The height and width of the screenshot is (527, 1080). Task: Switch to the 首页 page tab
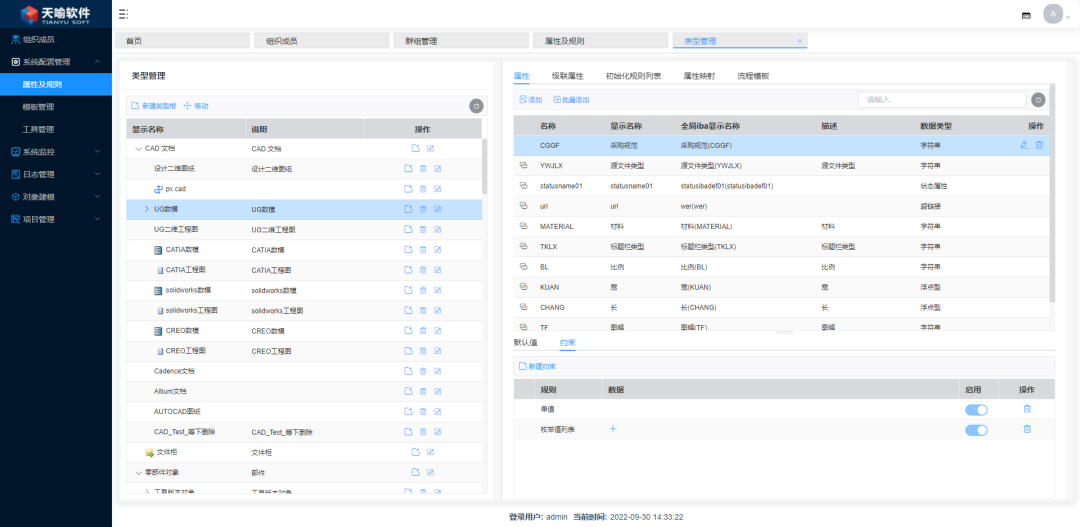182,41
